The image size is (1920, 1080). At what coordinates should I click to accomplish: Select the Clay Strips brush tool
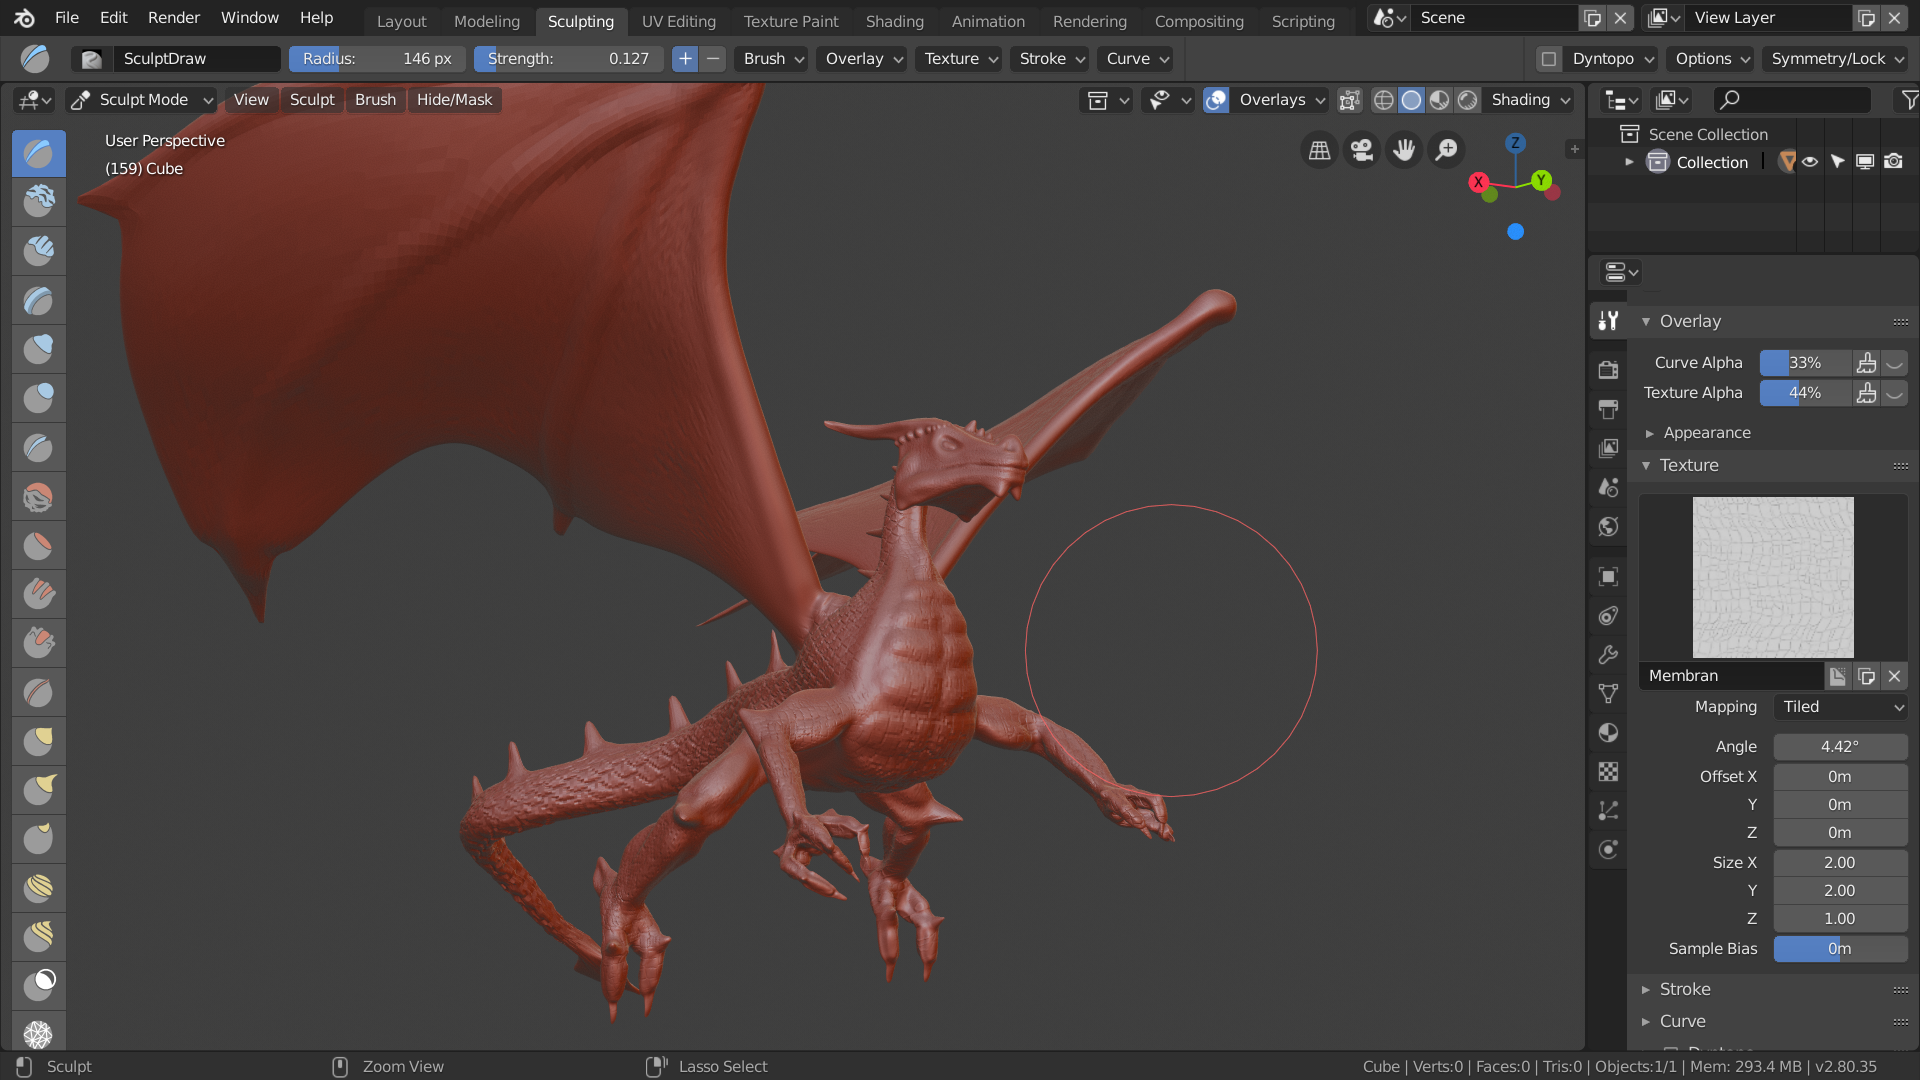pyautogui.click(x=38, y=251)
